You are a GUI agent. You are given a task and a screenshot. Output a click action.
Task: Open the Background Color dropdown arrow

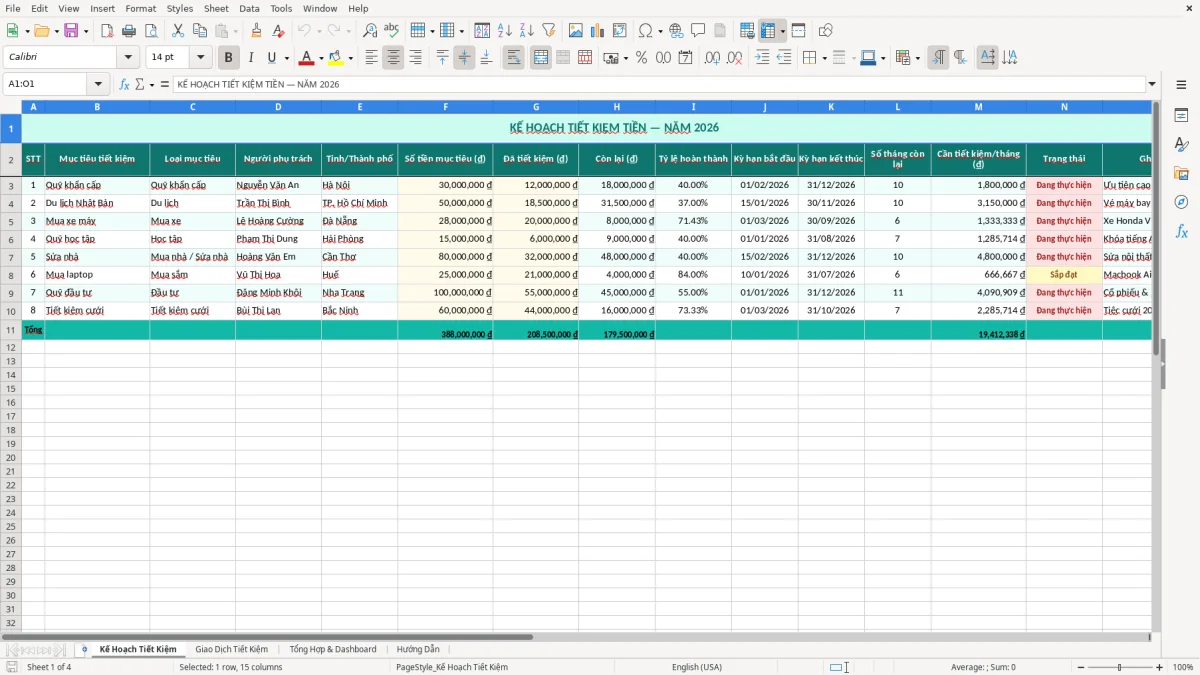click(x=350, y=58)
